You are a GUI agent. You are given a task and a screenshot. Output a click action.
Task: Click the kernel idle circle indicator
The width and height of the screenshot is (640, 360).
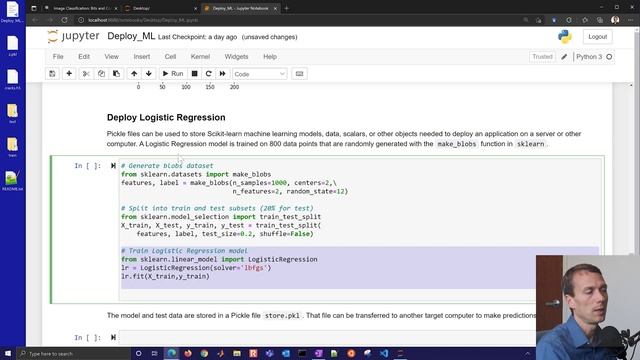(x=609, y=57)
